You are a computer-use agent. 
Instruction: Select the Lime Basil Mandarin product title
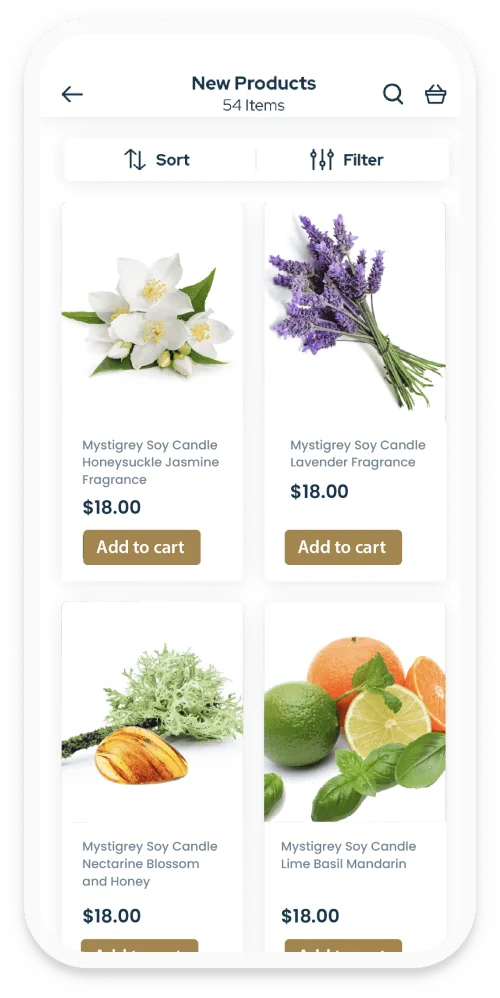[x=349, y=855]
